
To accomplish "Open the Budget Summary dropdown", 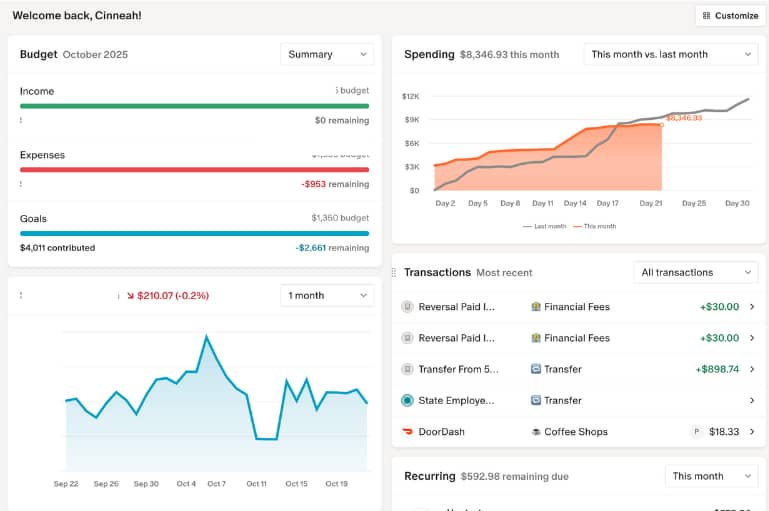I will pyautogui.click(x=327, y=55).
